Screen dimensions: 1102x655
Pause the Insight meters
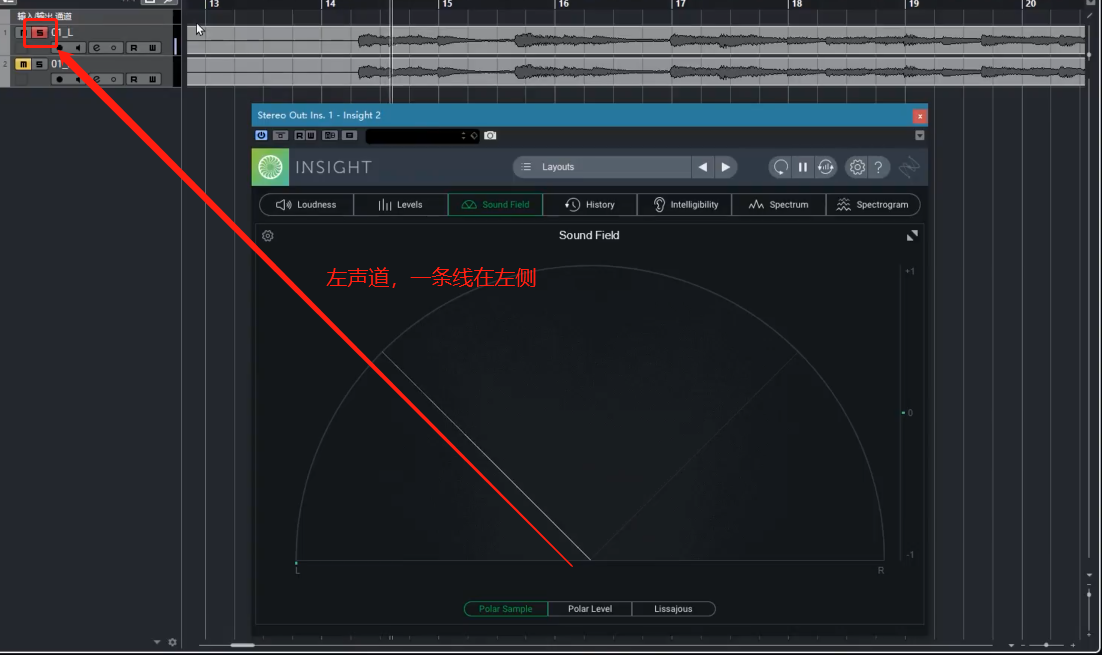[x=803, y=167]
